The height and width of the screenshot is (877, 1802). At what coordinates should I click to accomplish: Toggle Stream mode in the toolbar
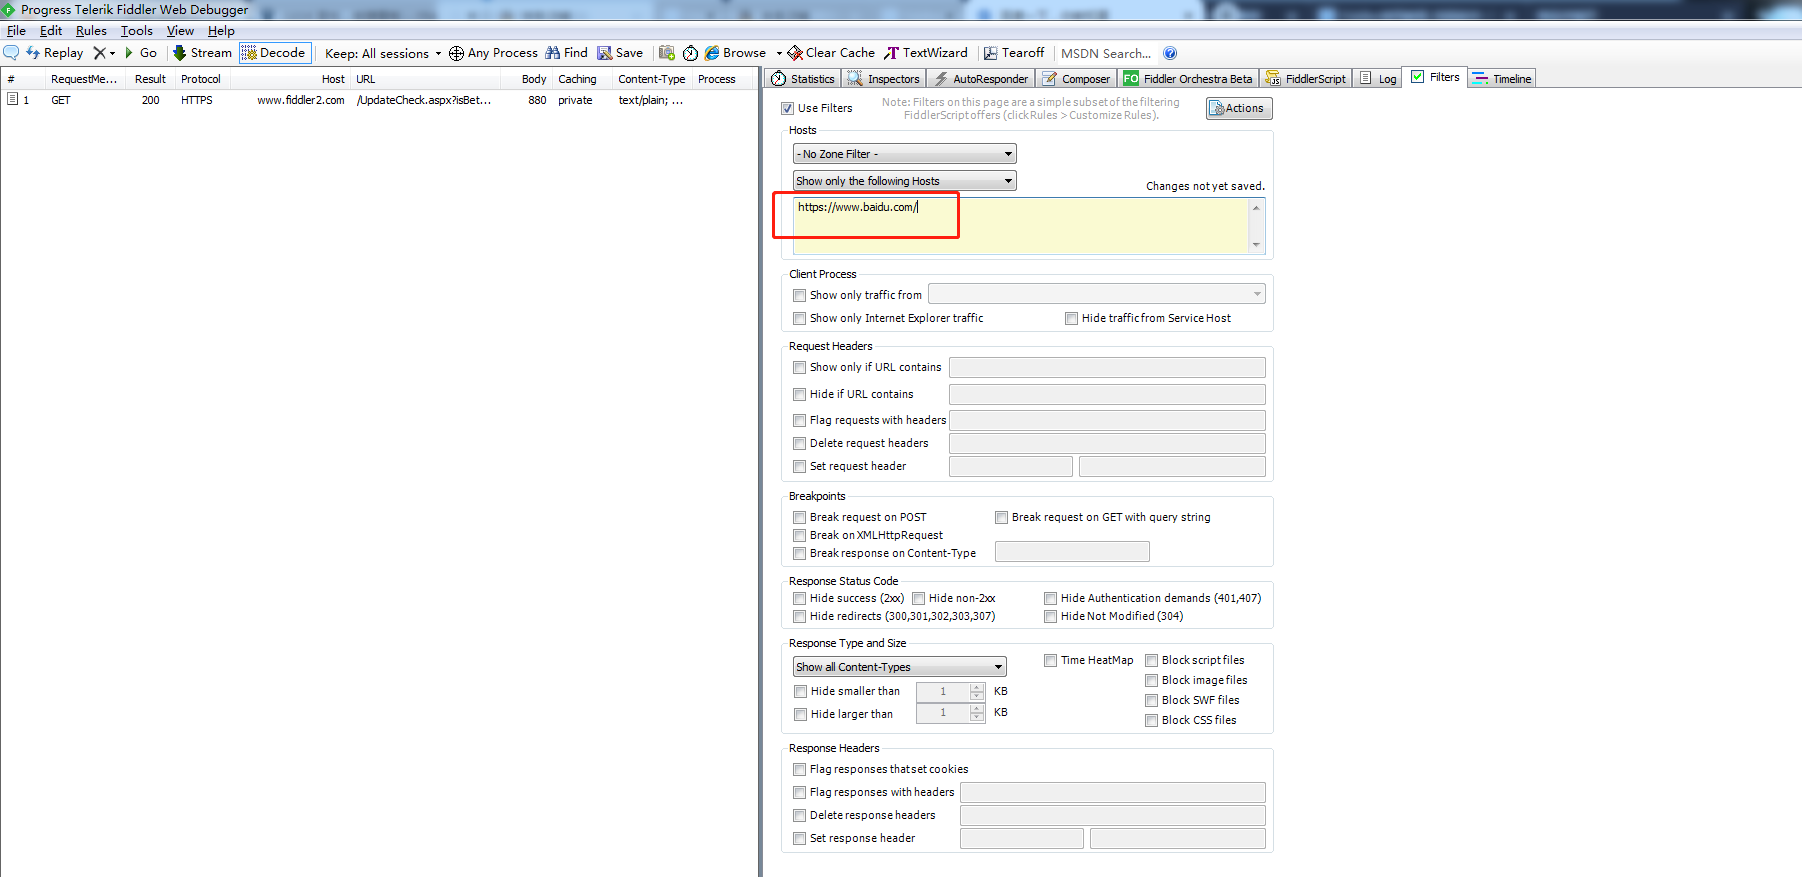(x=202, y=53)
